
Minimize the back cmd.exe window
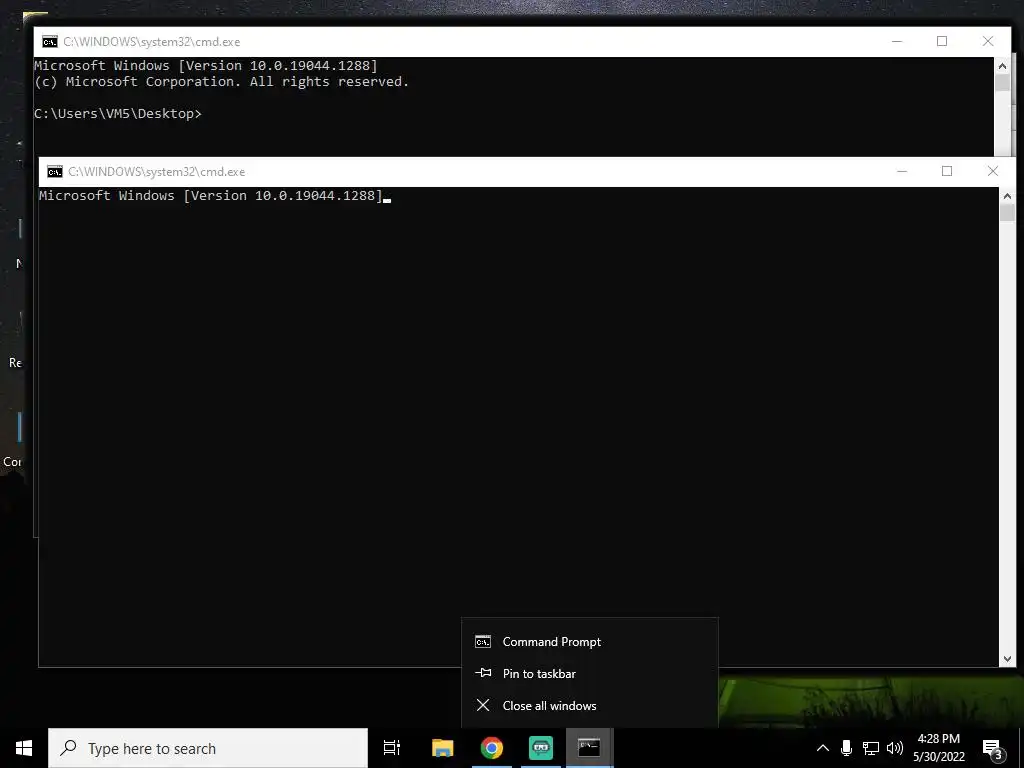tap(897, 41)
